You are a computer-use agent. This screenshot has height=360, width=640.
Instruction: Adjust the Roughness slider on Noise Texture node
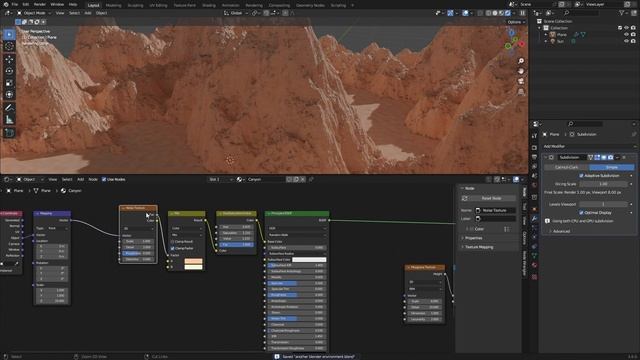pos(138,253)
